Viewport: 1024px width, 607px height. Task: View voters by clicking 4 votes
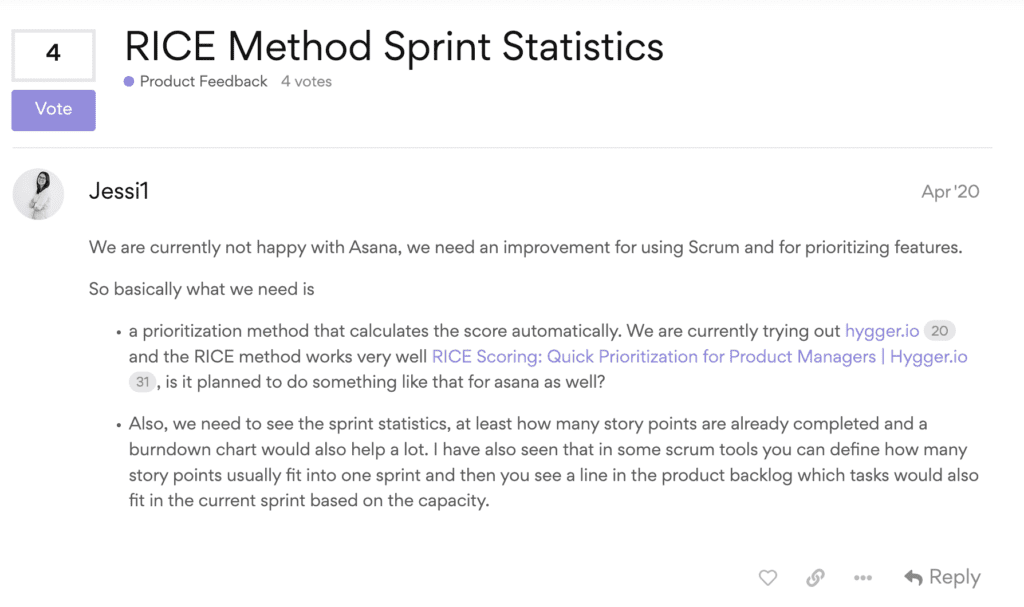[x=305, y=82]
